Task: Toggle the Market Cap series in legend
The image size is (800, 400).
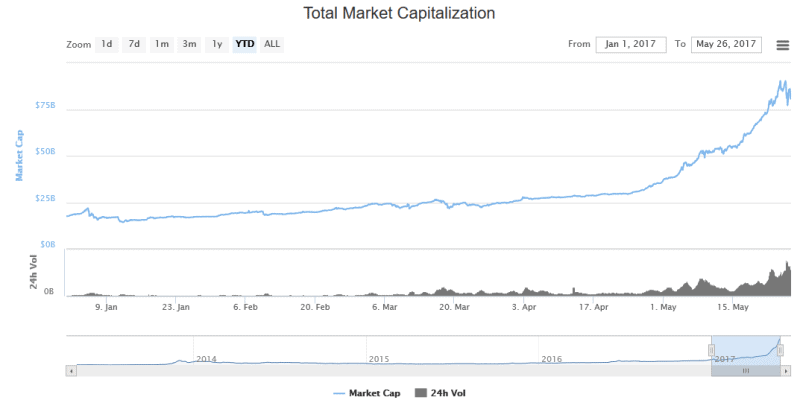Action: (x=367, y=393)
